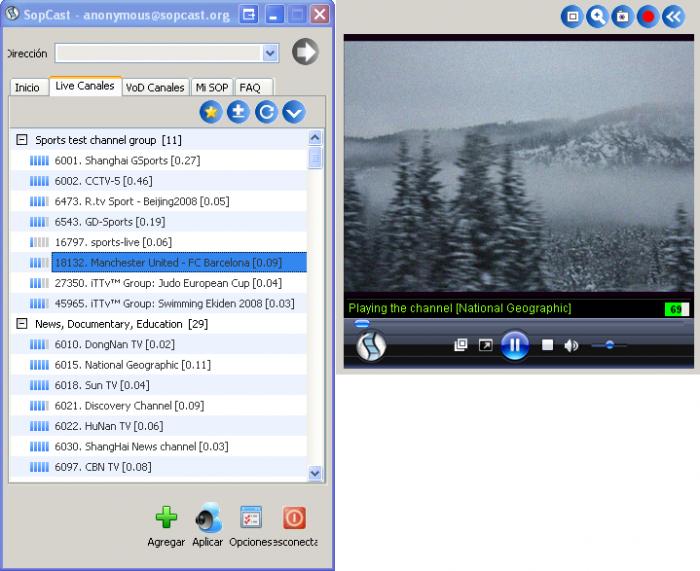700x571 pixels.
Task: Select channel 6001. Shanghai GSports
Action: pyautogui.click(x=158, y=160)
